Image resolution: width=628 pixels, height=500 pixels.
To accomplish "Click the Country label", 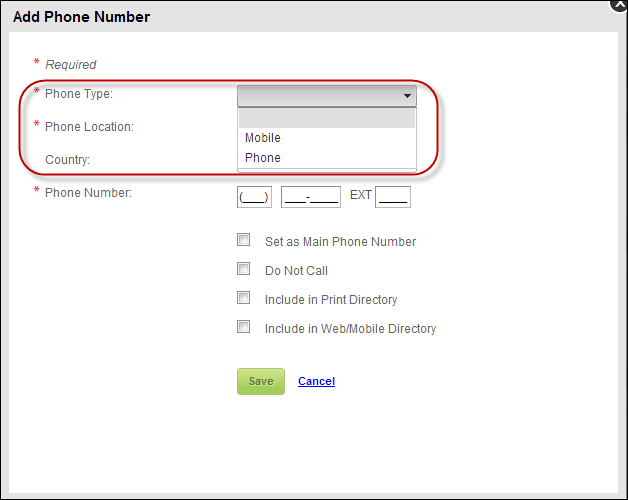I will (x=68, y=159).
